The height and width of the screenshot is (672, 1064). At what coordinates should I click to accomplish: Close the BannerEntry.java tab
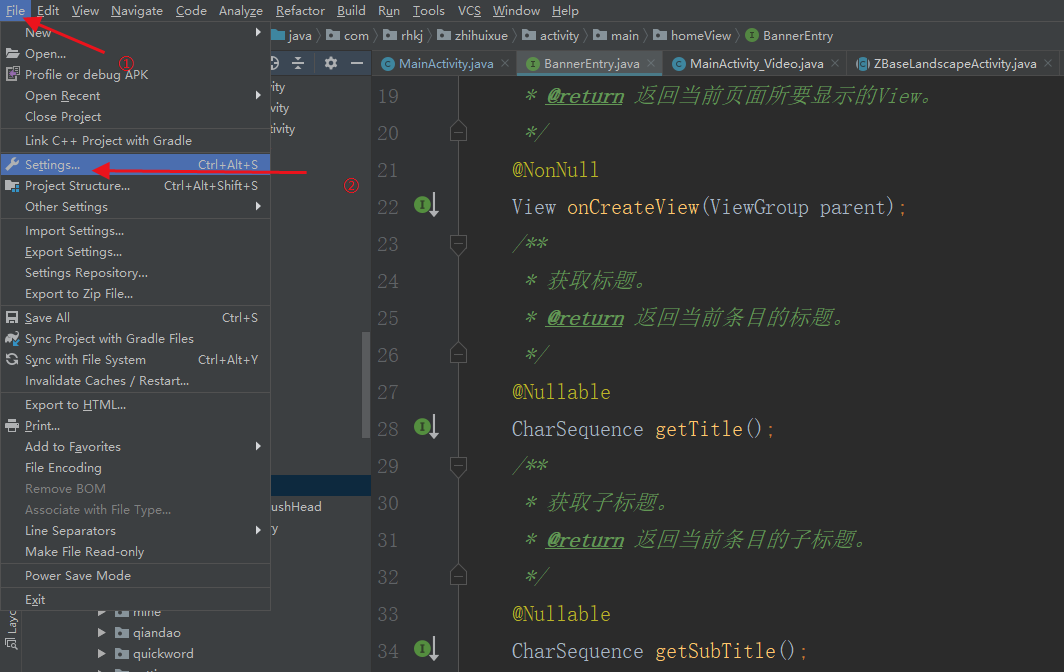pyautogui.click(x=651, y=63)
